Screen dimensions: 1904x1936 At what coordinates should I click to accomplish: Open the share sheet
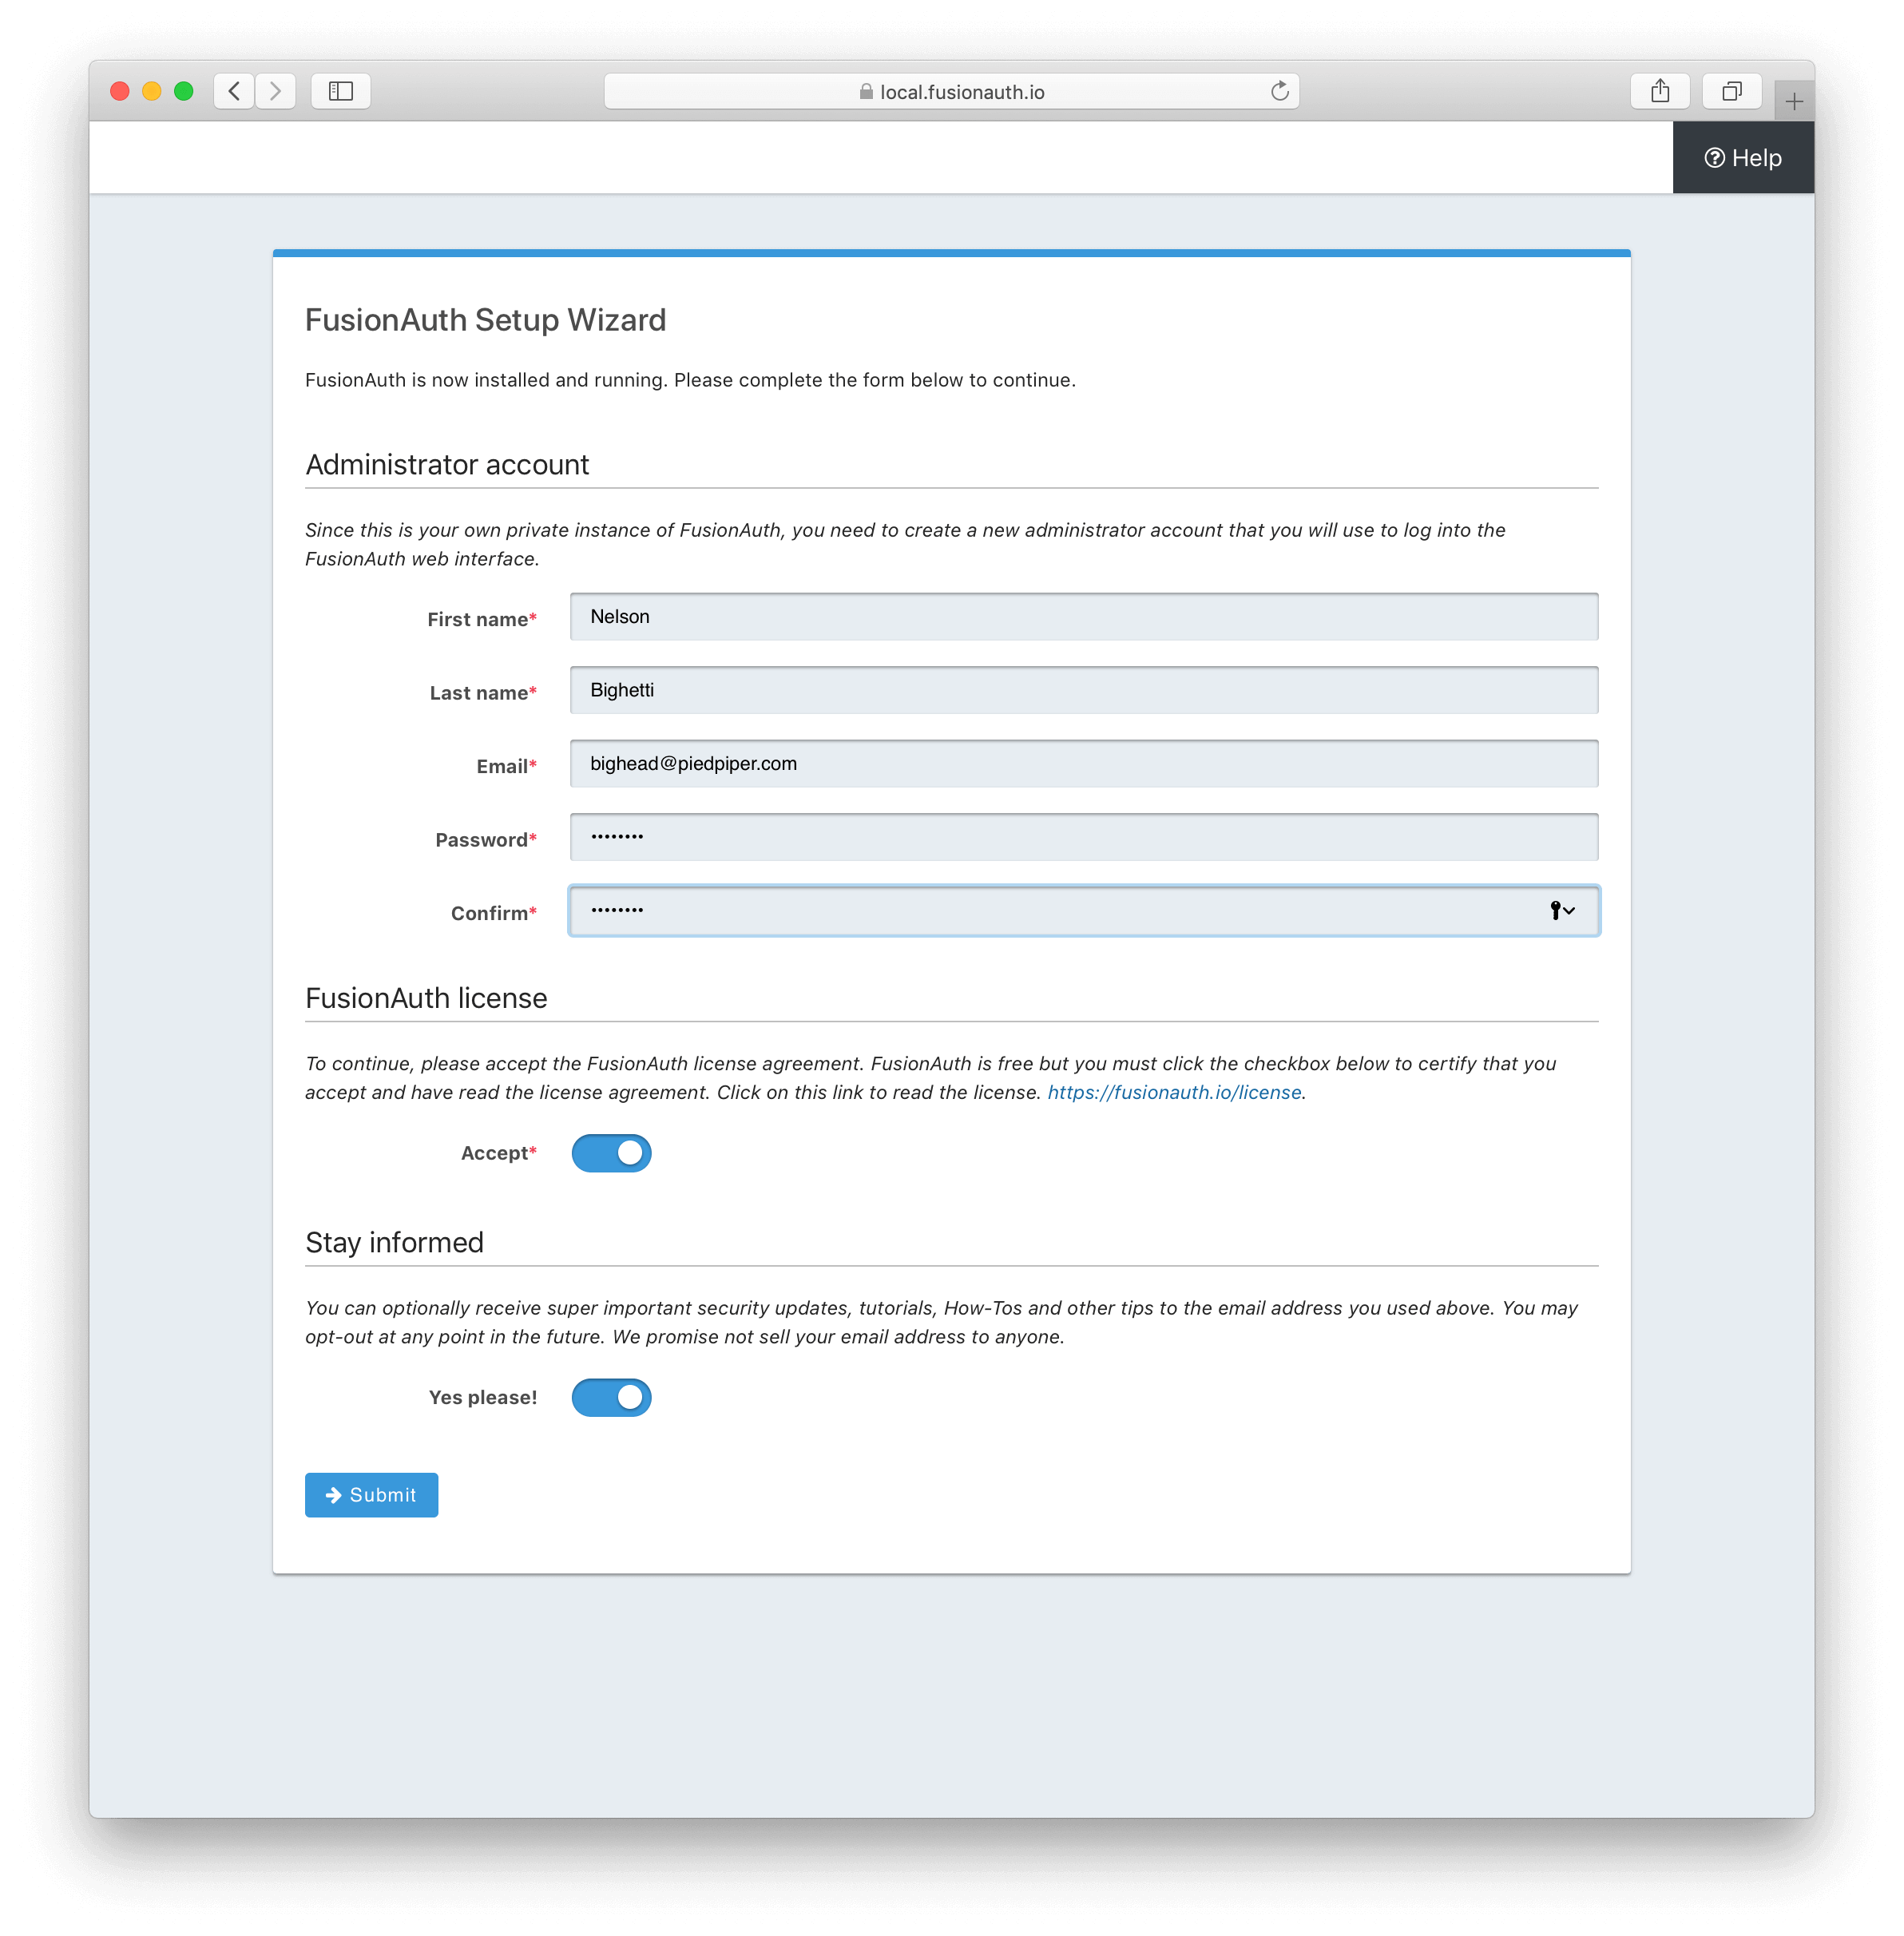[1660, 91]
